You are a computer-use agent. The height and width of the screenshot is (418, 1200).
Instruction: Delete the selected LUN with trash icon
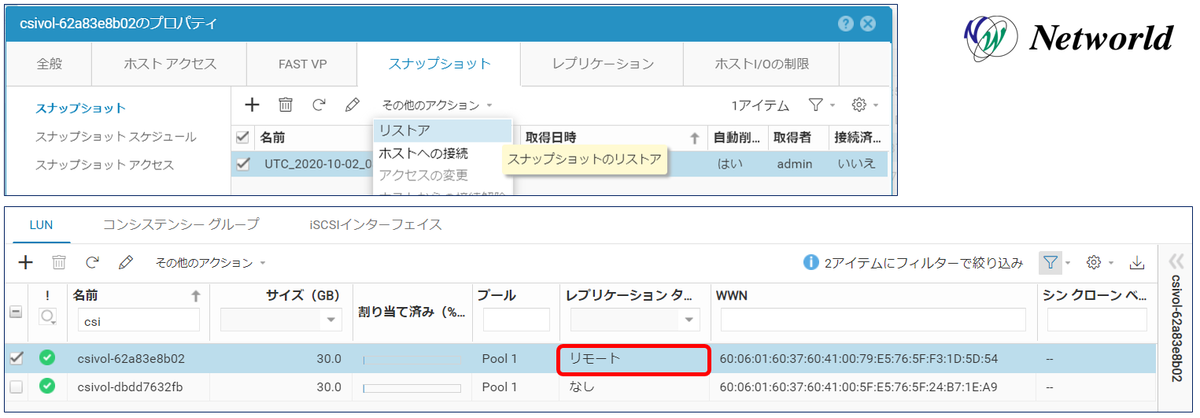[59, 262]
